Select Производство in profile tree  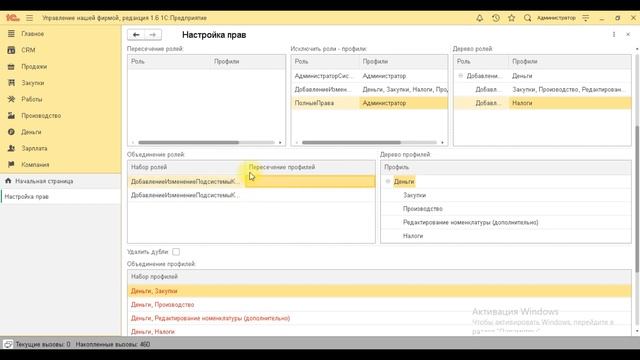point(422,209)
